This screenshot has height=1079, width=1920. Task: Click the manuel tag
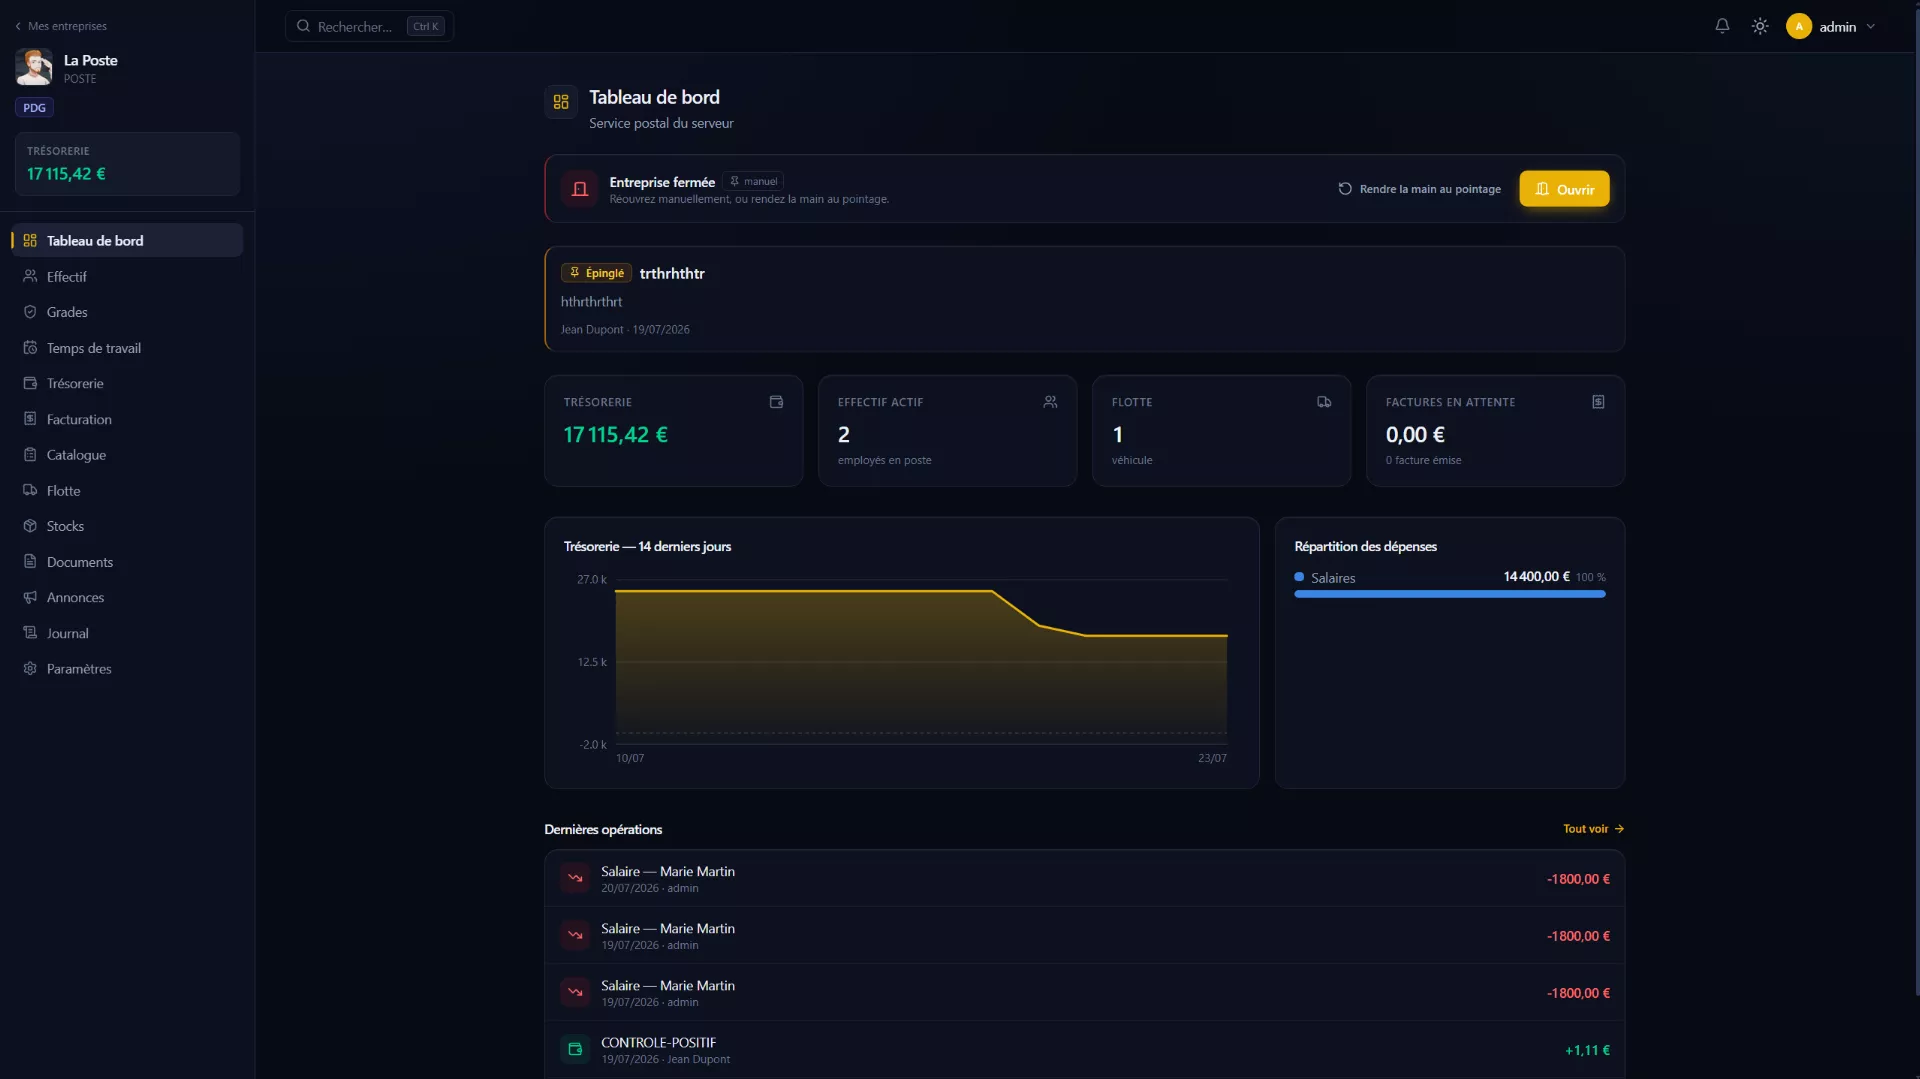pyautogui.click(x=754, y=181)
